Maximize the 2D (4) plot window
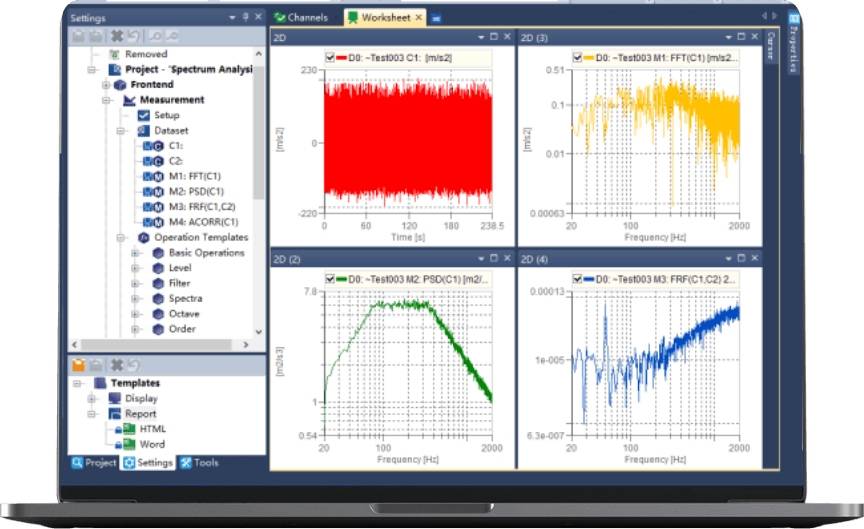 click(741, 258)
